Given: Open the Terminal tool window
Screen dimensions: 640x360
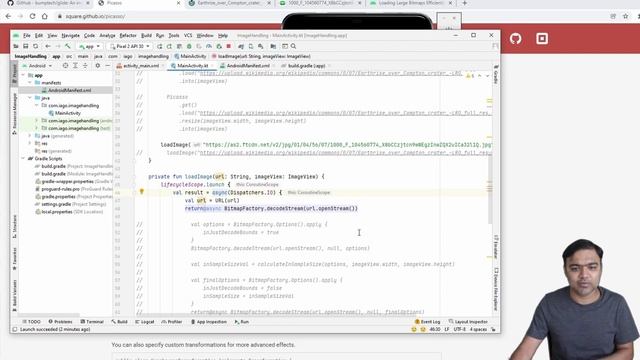Looking at the screenshot, I should click(92, 322).
